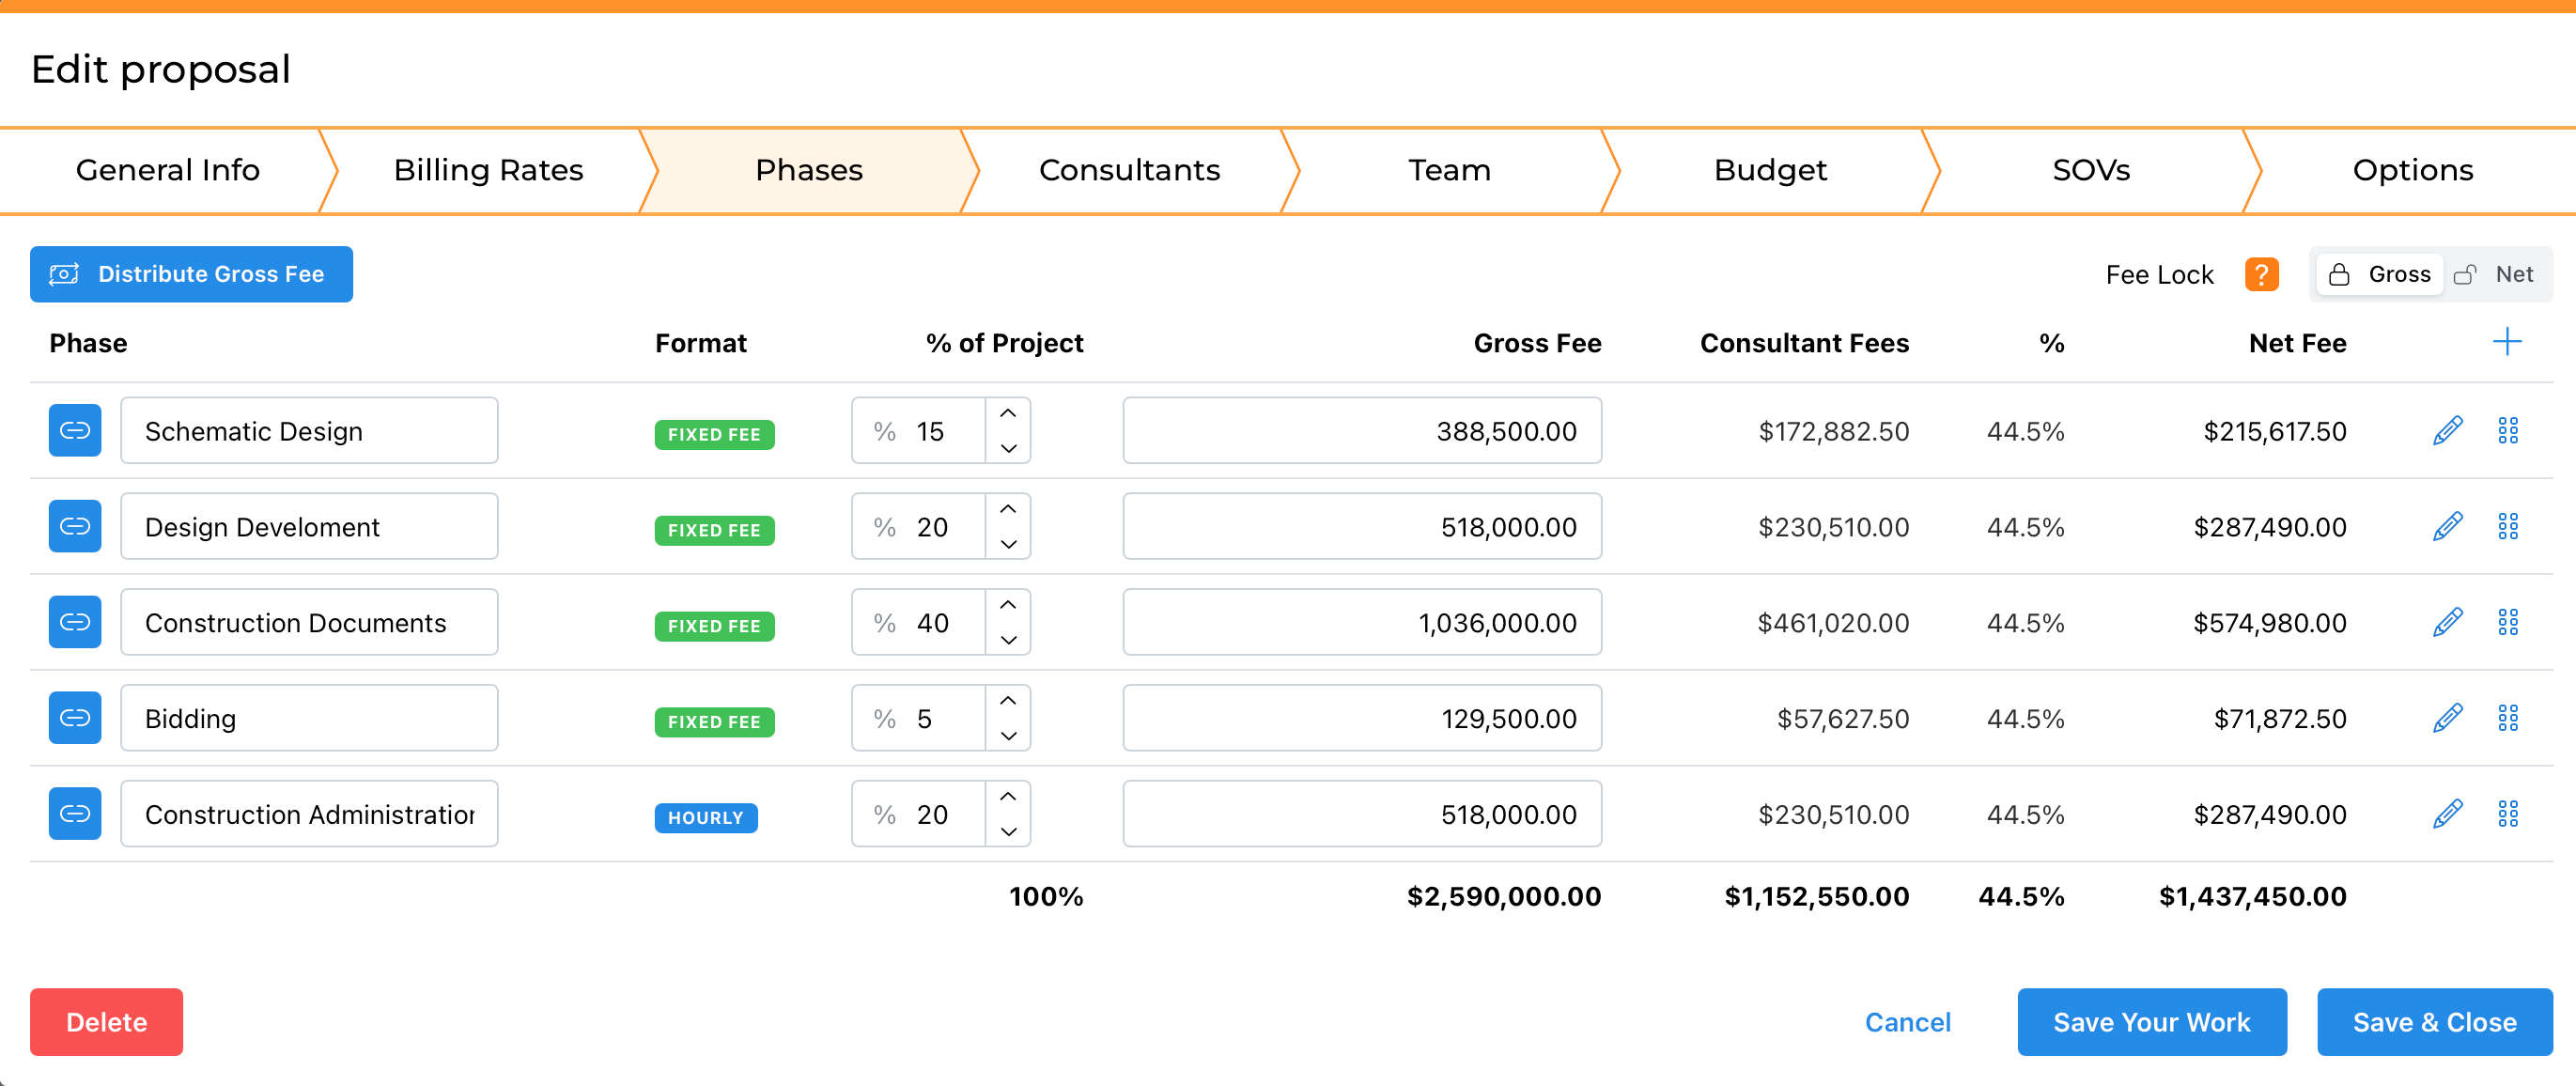
Task: Edit Design Develoment phase with pencil icon
Action: click(2447, 527)
